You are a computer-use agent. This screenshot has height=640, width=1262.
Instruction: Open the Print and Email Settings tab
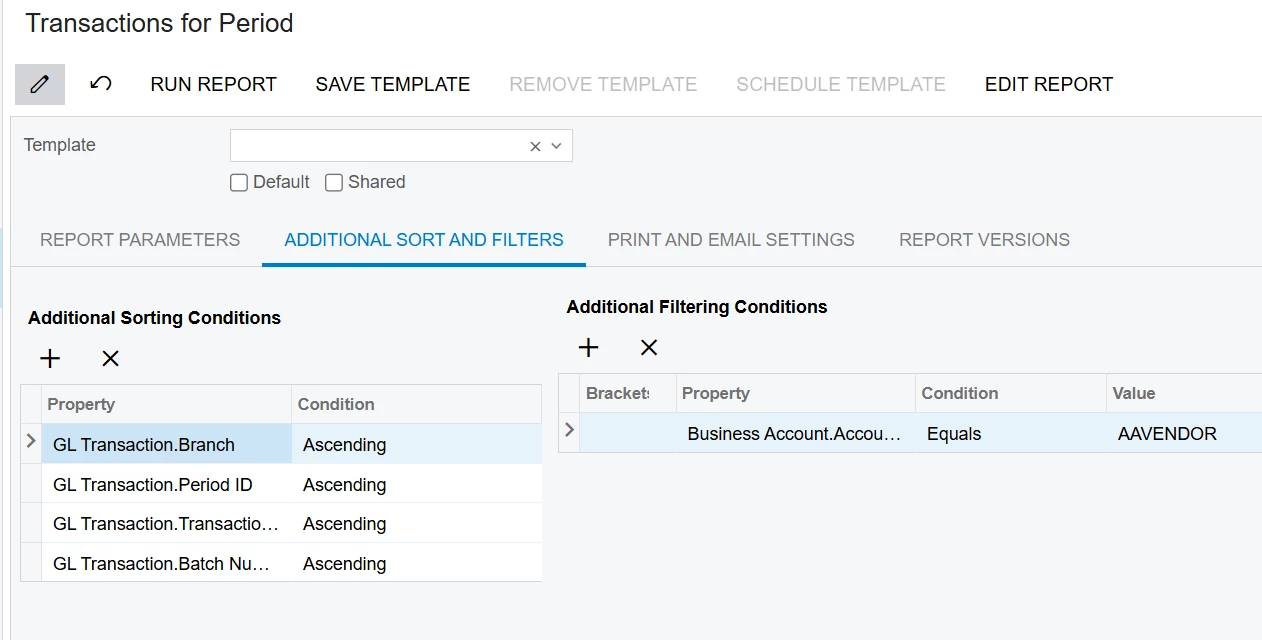731,240
